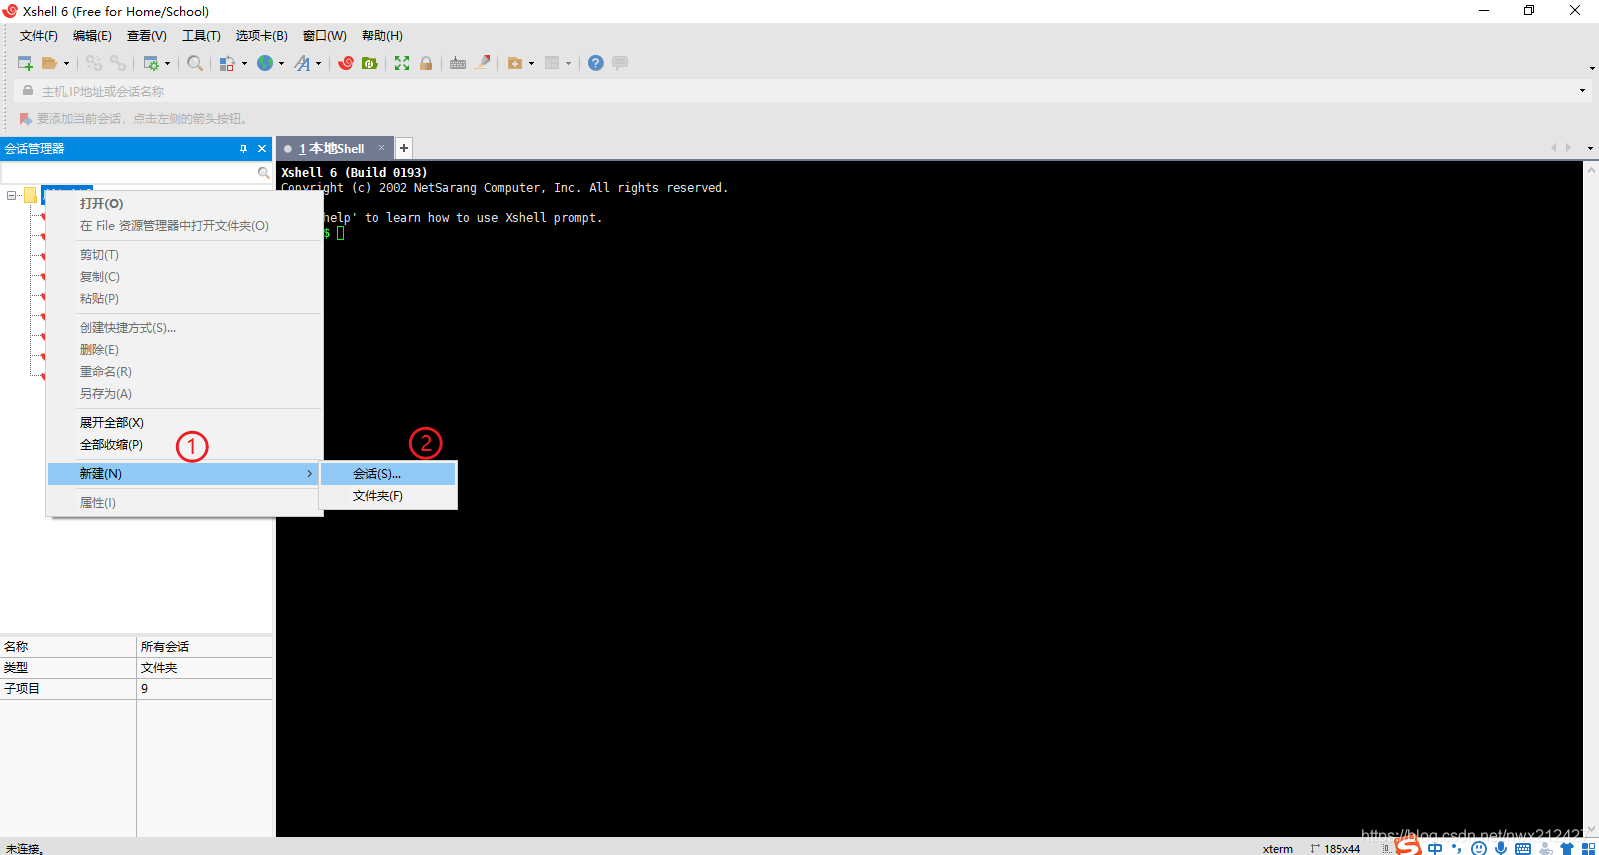This screenshot has height=855, width=1599.
Task: Expand dropdown beside folder-plus icon
Action: pos(532,63)
